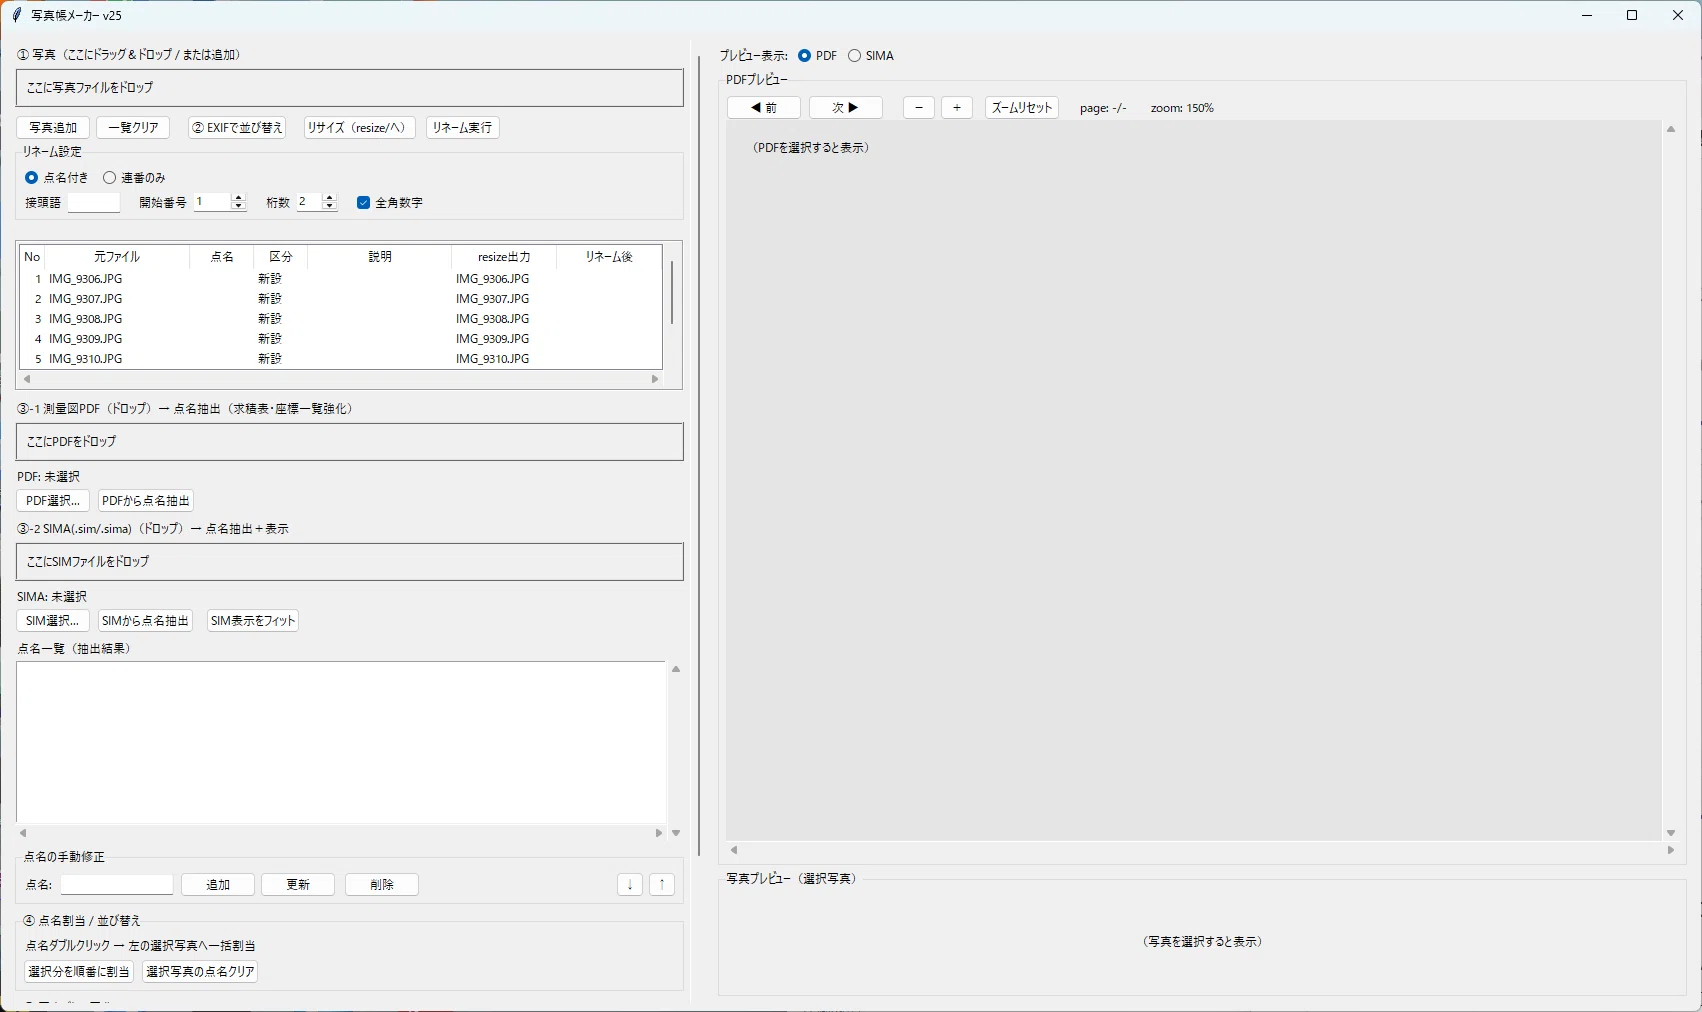Click the 写真追加 button
The width and height of the screenshot is (1702, 1012).
click(53, 128)
